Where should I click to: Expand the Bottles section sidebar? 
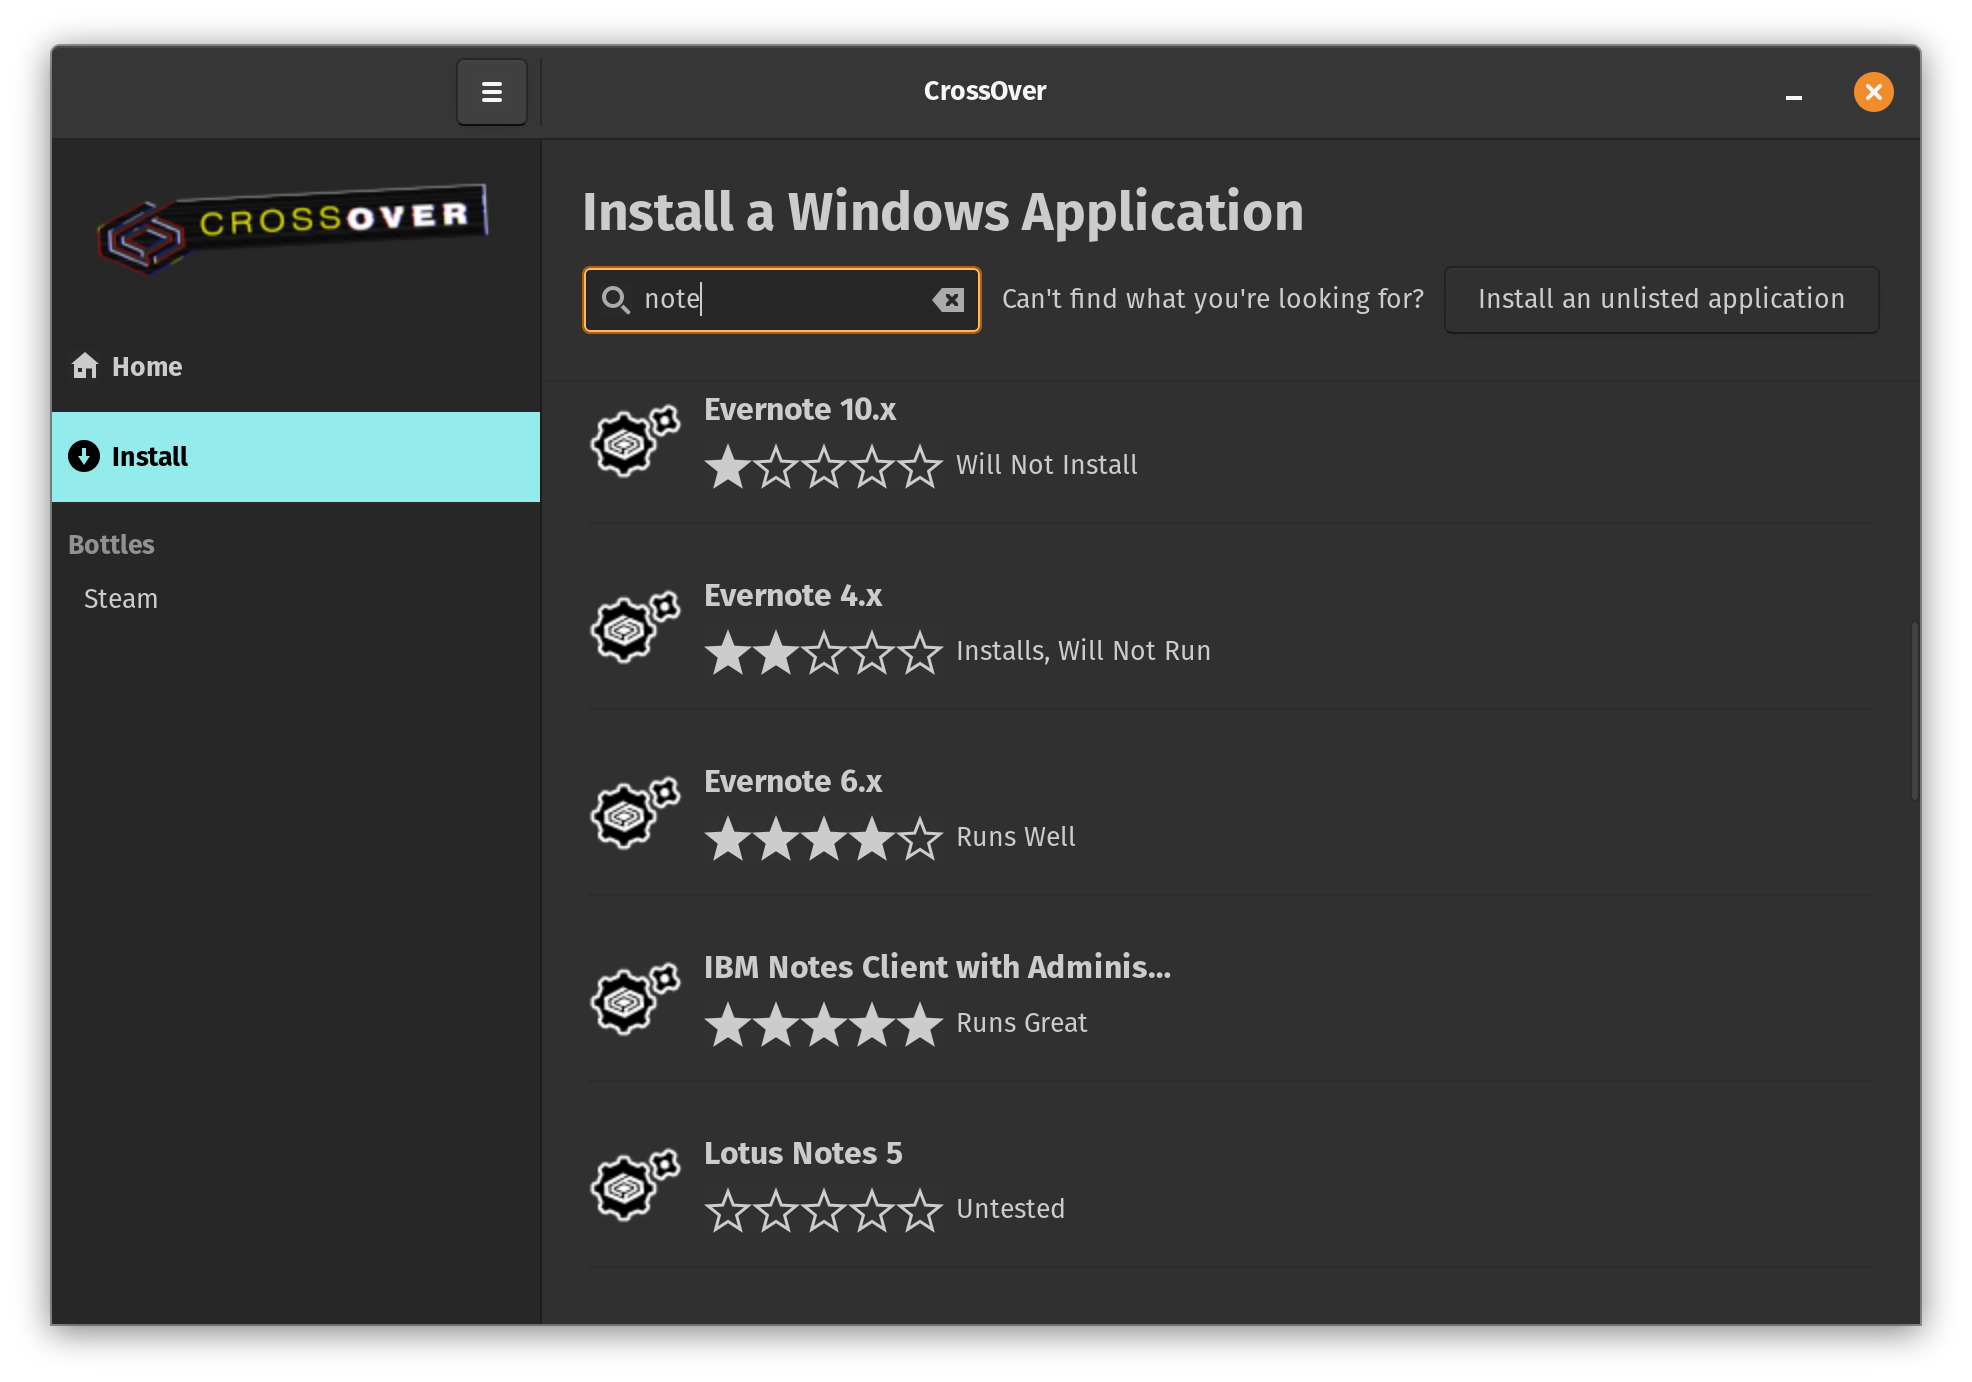[111, 544]
